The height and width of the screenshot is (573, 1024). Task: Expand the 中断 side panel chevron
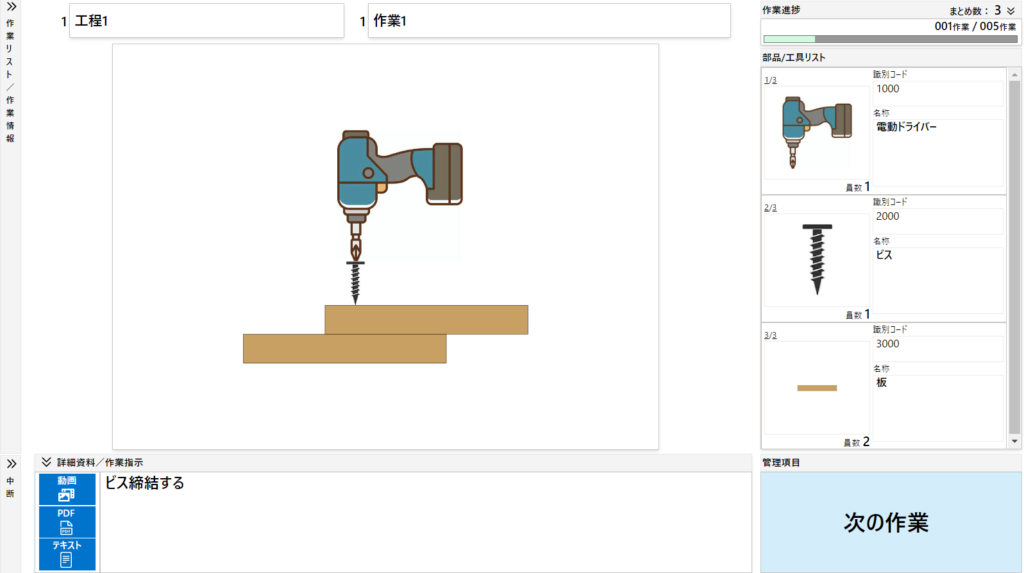[10, 464]
